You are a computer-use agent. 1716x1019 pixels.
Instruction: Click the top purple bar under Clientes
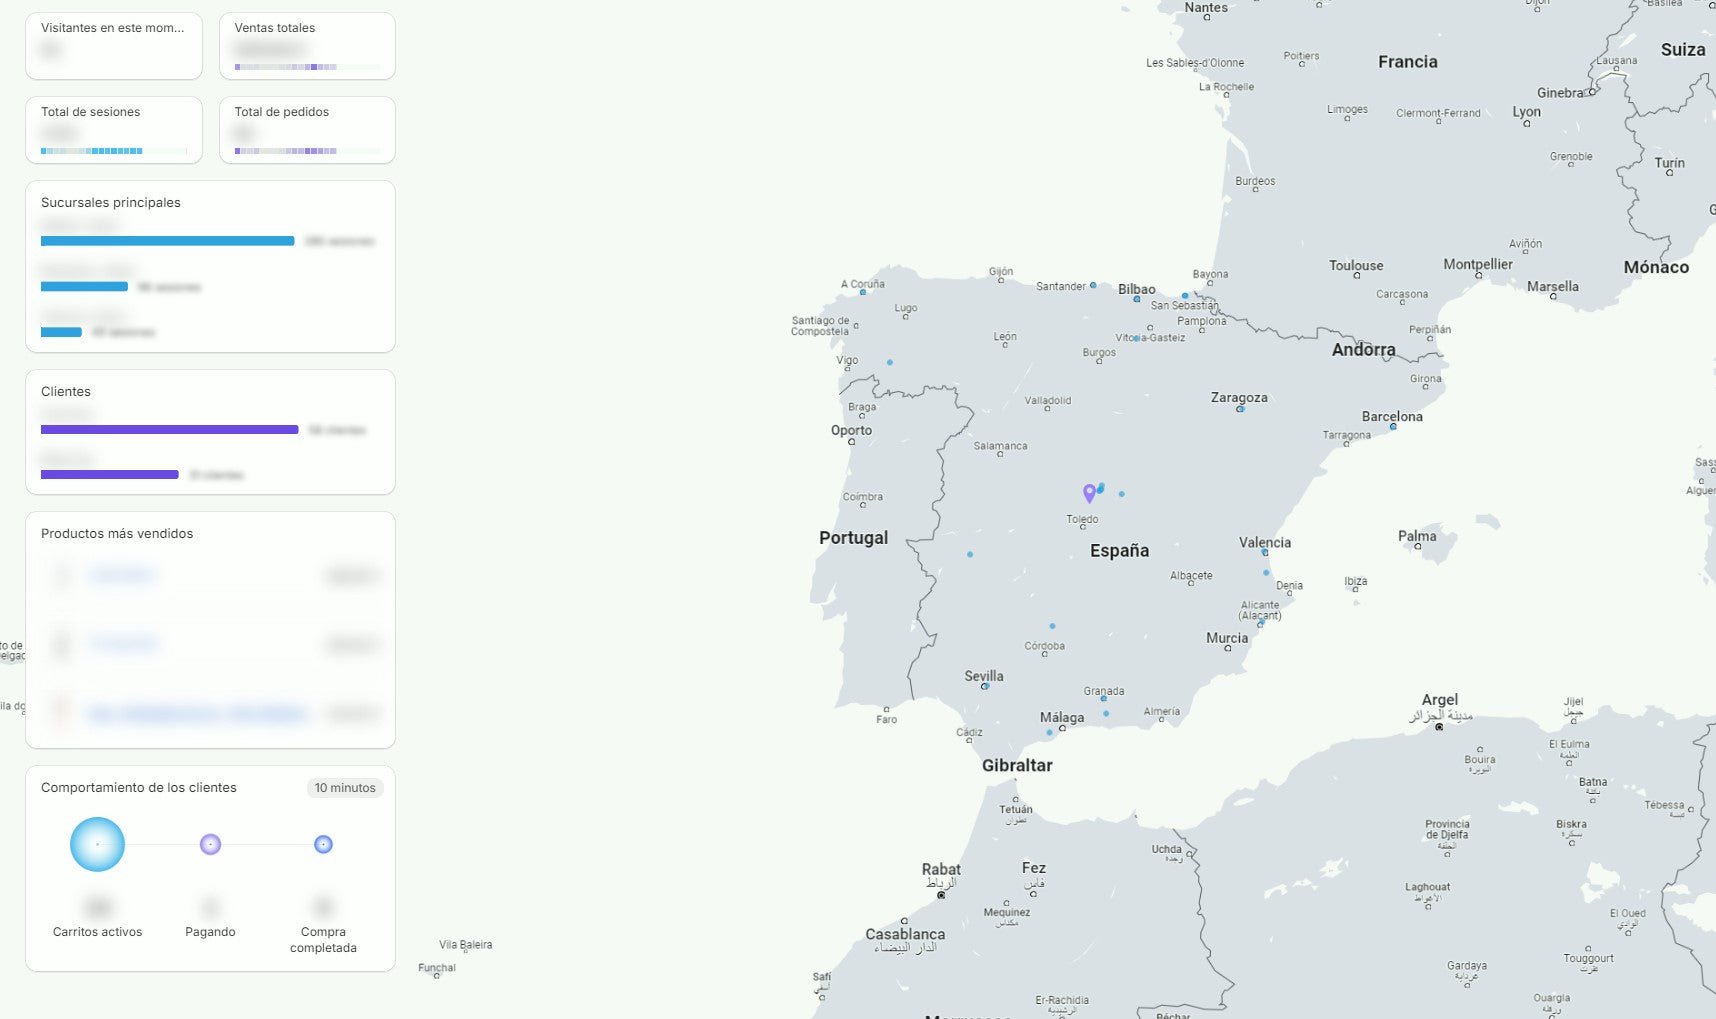(x=169, y=430)
